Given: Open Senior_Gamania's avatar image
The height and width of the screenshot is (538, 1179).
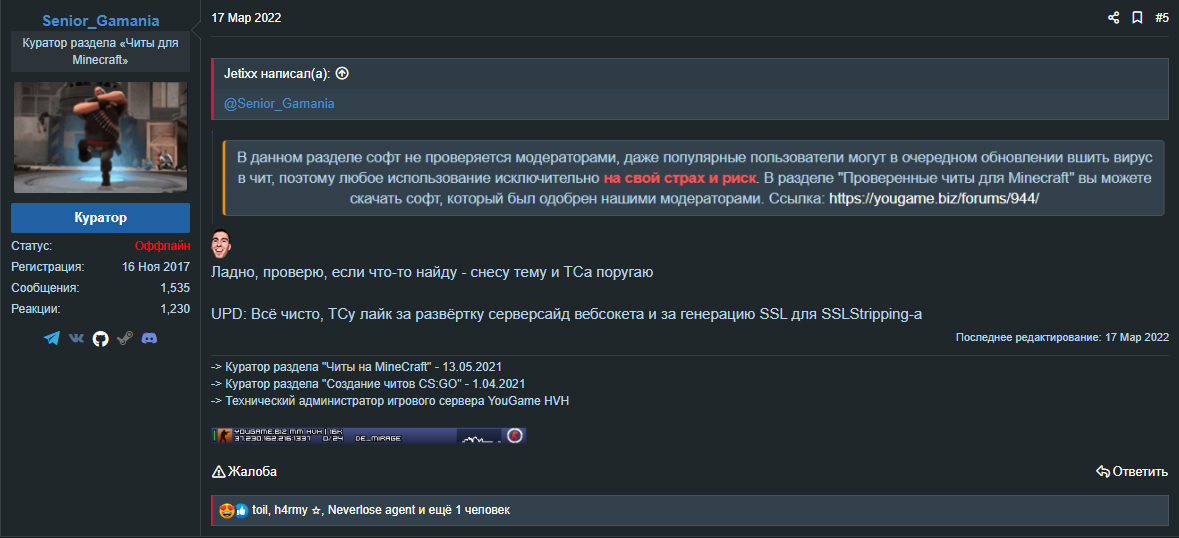Looking at the screenshot, I should point(100,137).
